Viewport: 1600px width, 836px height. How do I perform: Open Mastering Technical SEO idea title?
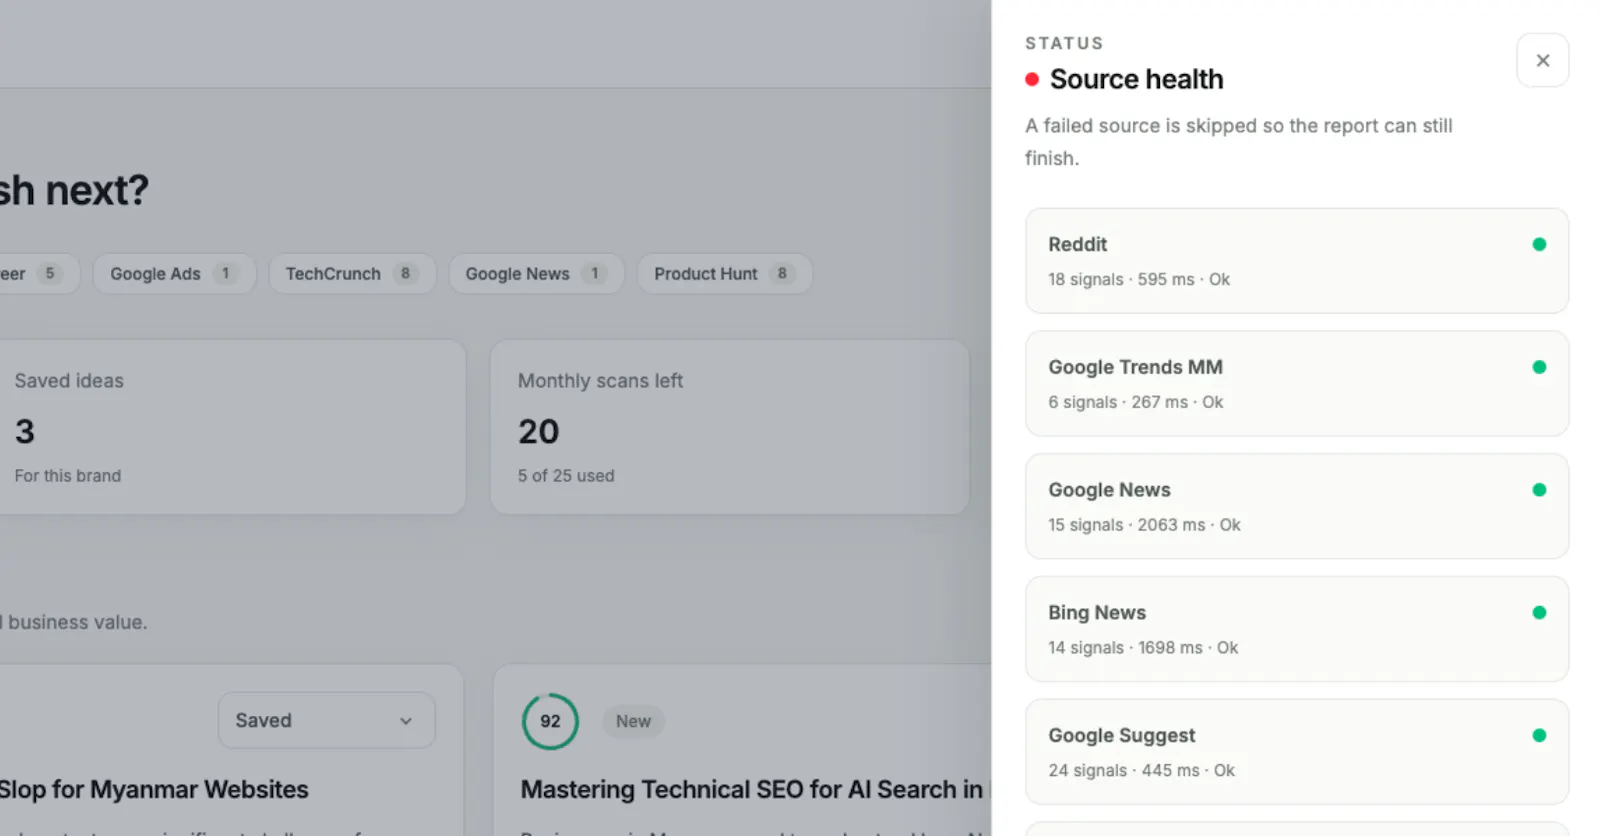point(754,789)
